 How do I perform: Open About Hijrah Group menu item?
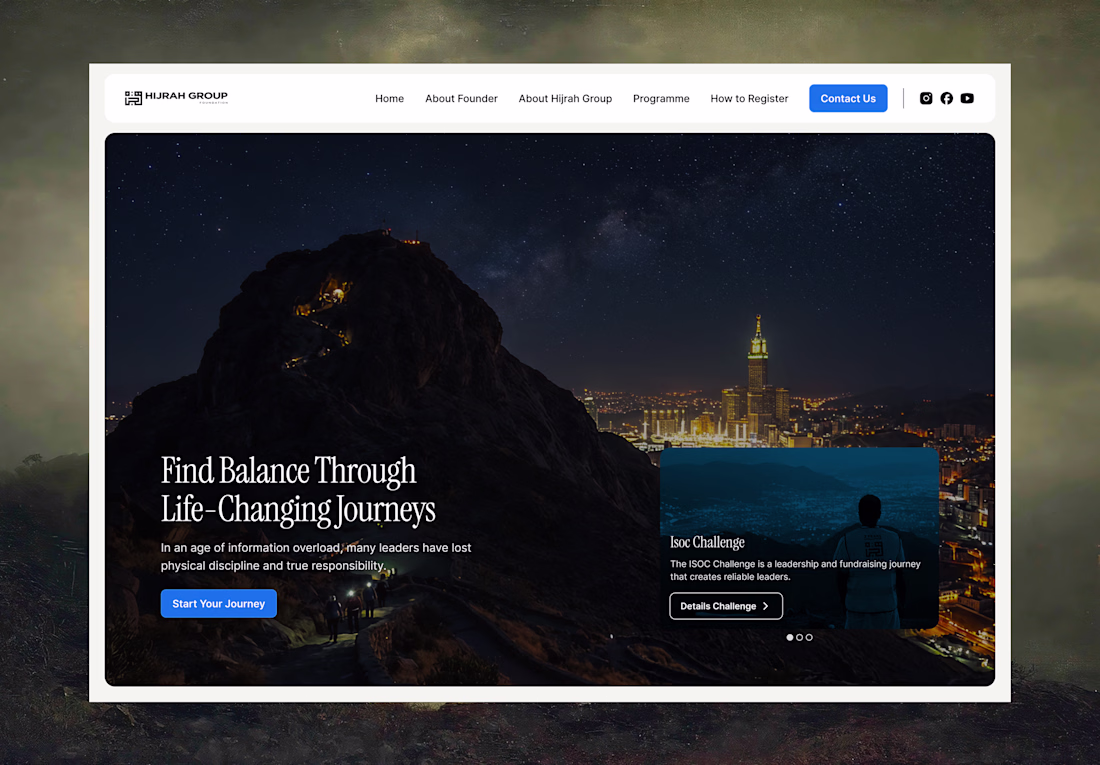[x=565, y=98]
